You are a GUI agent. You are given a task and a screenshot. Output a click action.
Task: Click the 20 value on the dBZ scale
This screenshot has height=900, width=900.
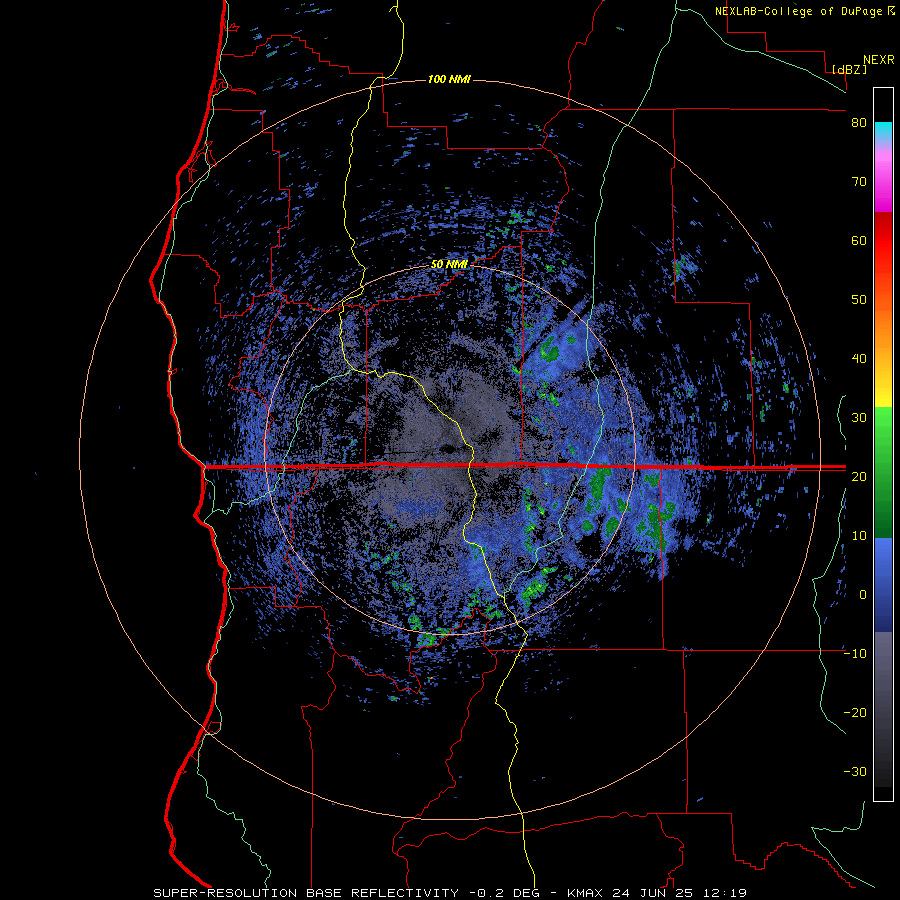click(x=859, y=476)
